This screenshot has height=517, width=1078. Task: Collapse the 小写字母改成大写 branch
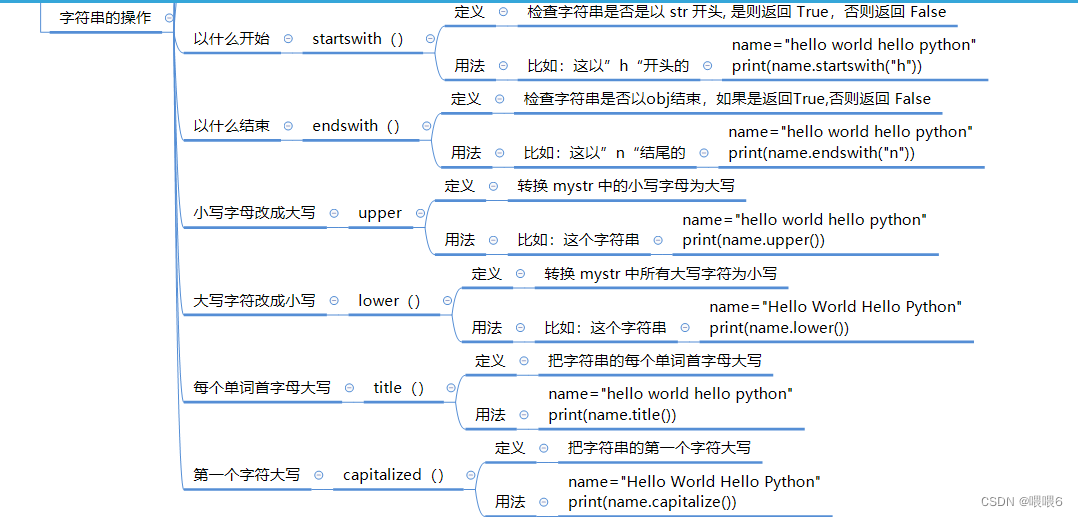coord(333,214)
